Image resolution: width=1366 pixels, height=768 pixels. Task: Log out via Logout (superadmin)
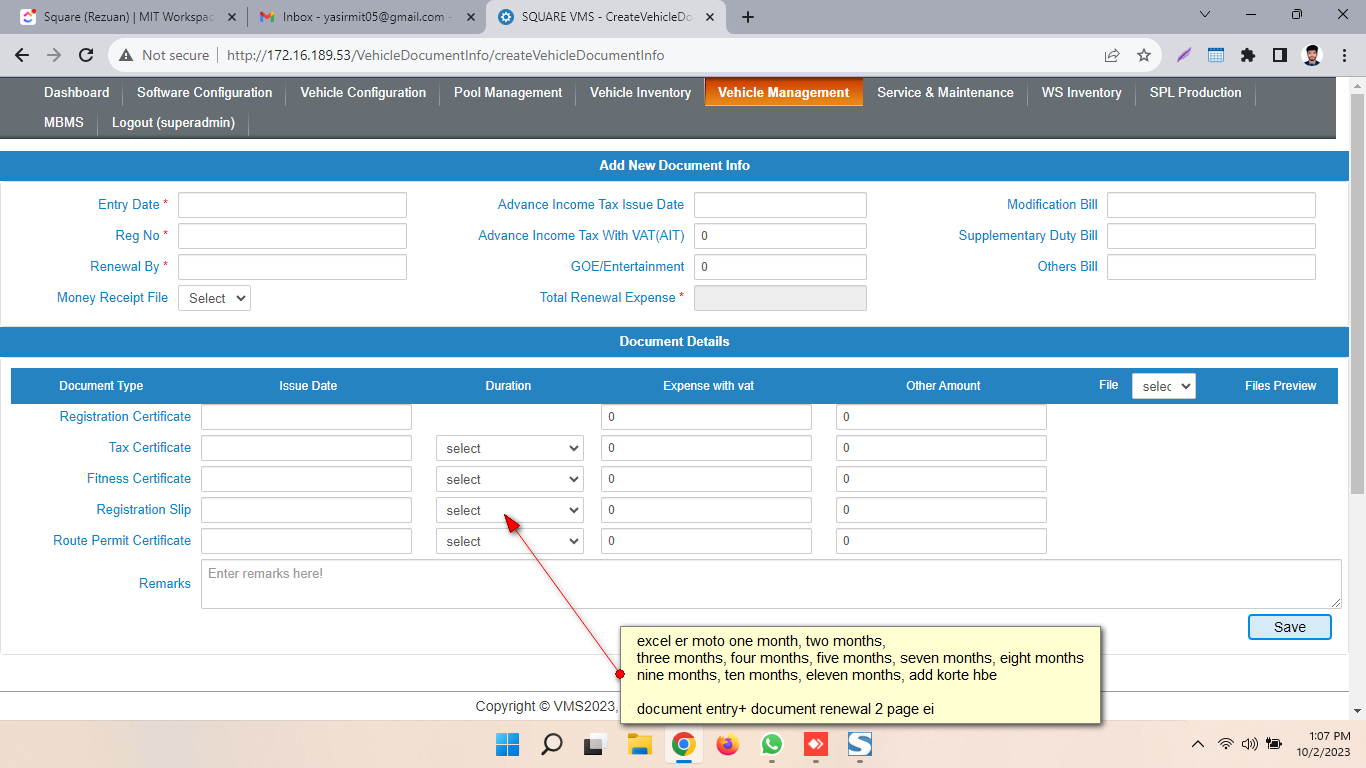click(173, 122)
